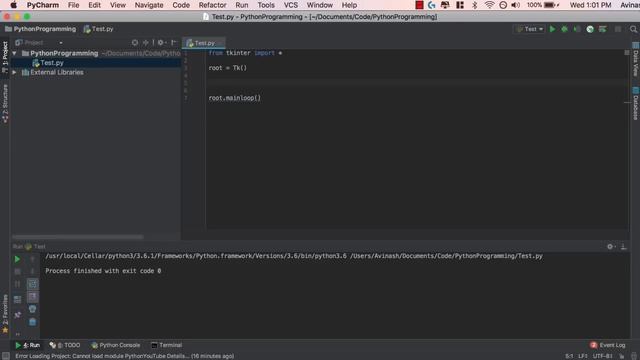Screen dimensions: 640x360
Task: Toggle soft-wrap icon in Run panel
Action: pos(33,284)
